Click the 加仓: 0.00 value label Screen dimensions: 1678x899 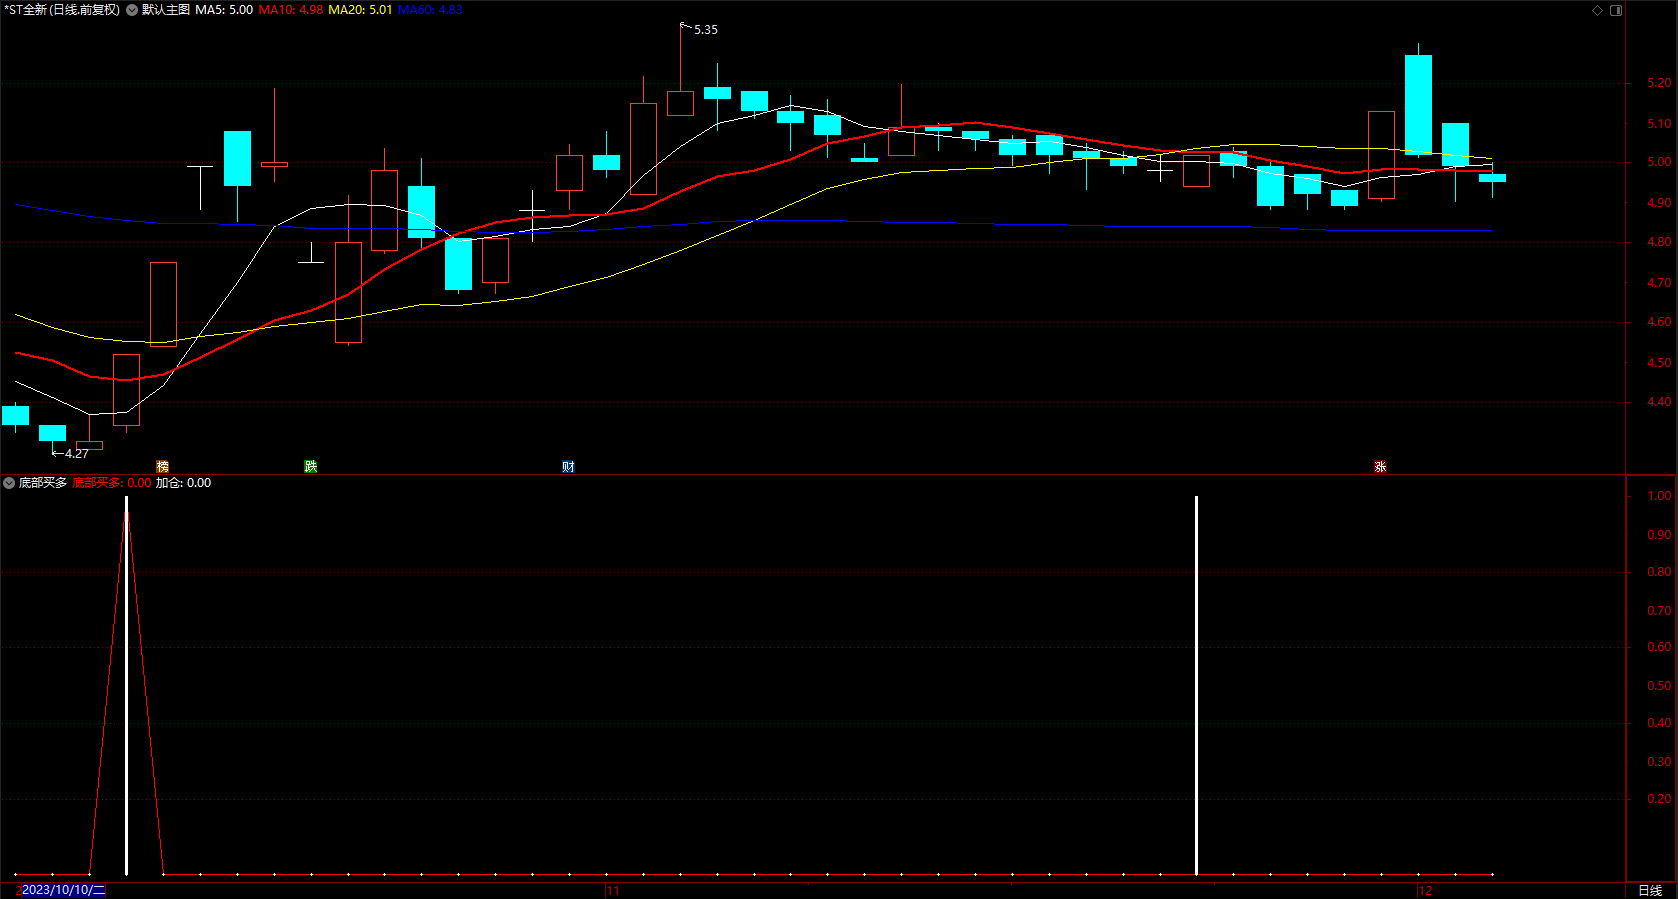(x=183, y=483)
